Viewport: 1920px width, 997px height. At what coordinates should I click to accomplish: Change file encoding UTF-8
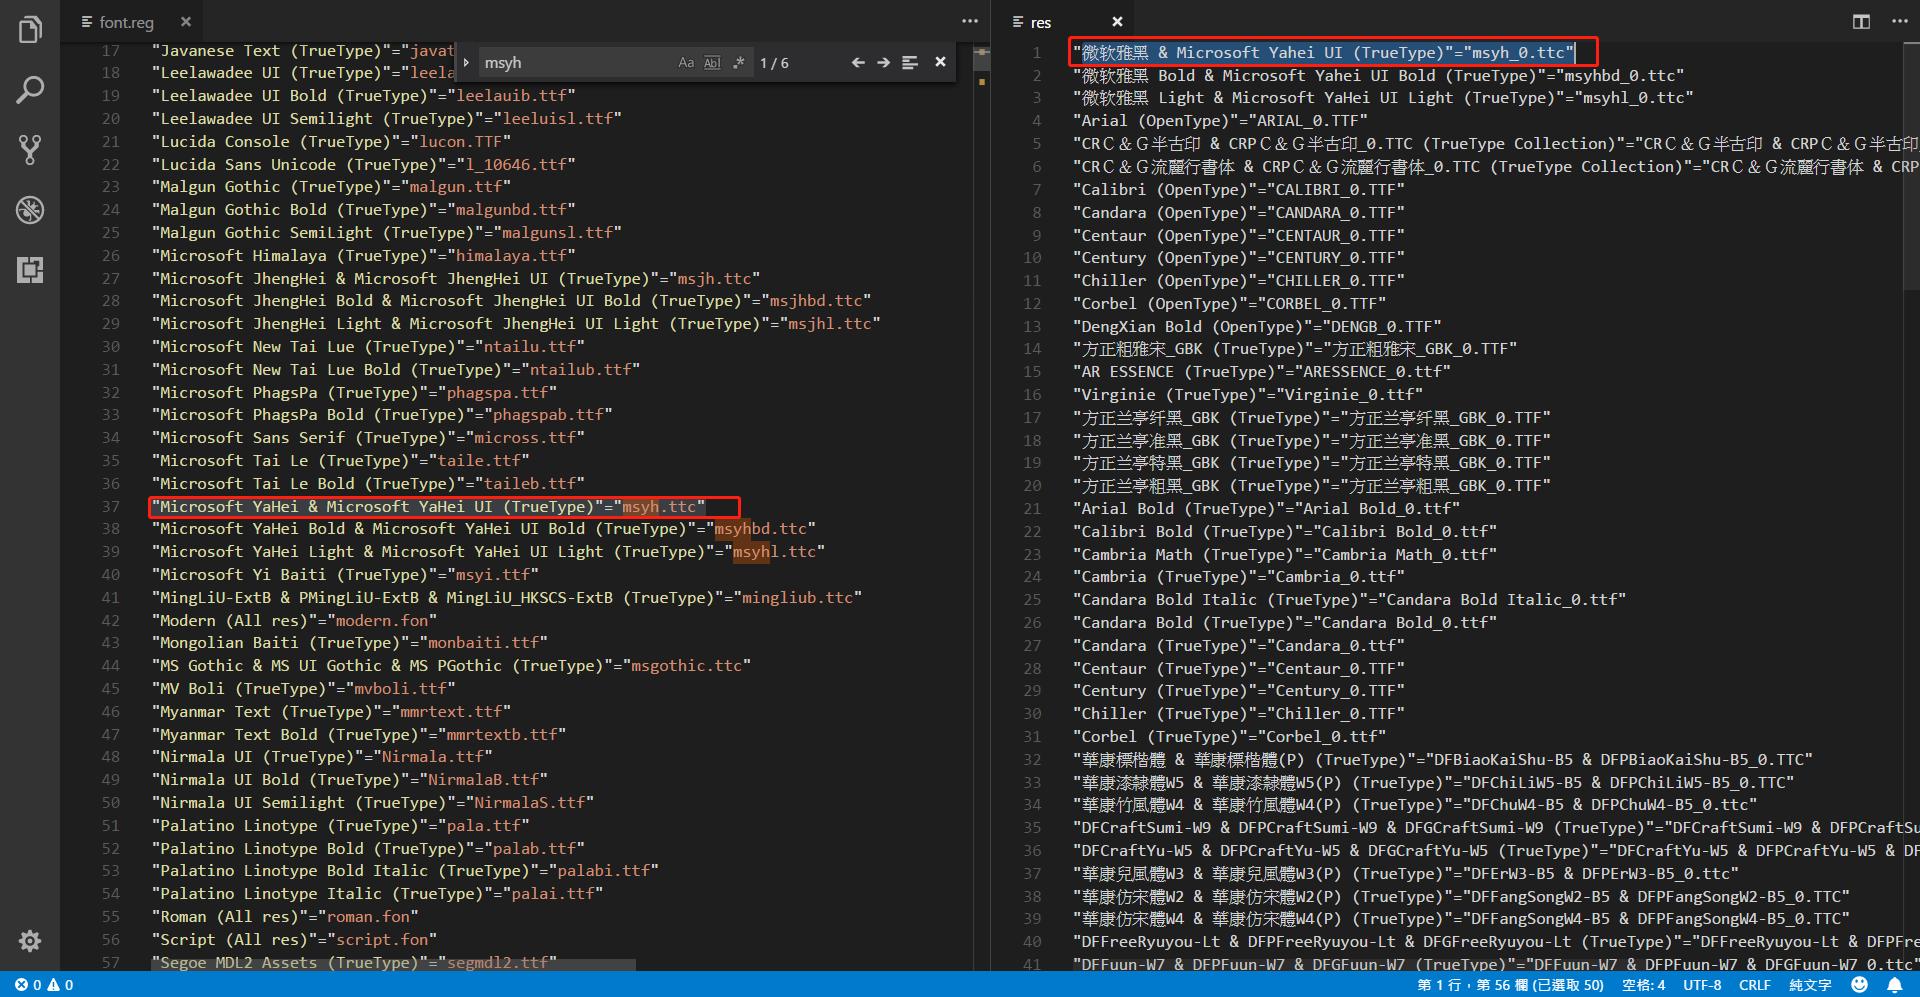(1702, 985)
